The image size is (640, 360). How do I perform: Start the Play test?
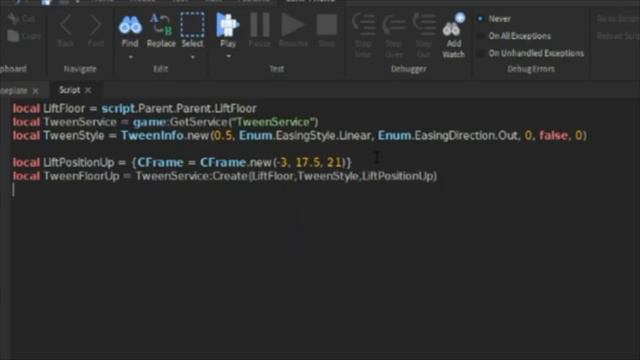[x=228, y=31]
